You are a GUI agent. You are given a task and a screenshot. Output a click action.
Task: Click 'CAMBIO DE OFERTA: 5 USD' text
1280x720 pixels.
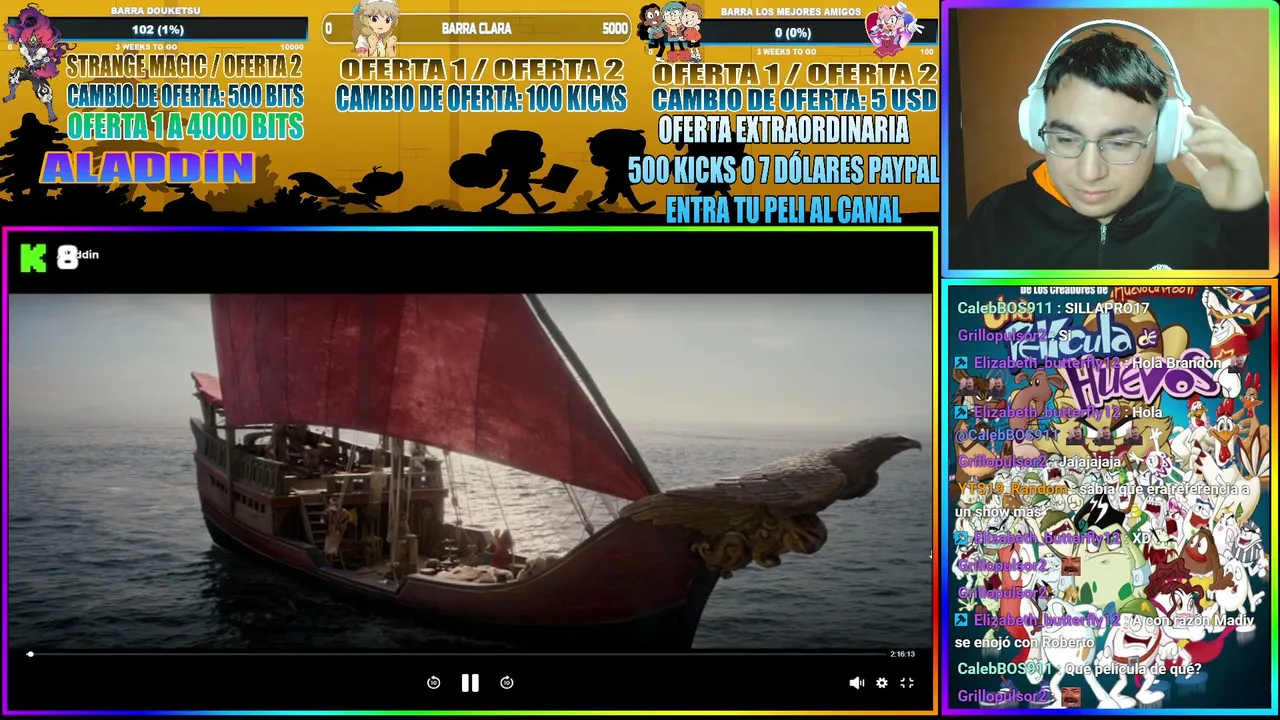click(794, 100)
